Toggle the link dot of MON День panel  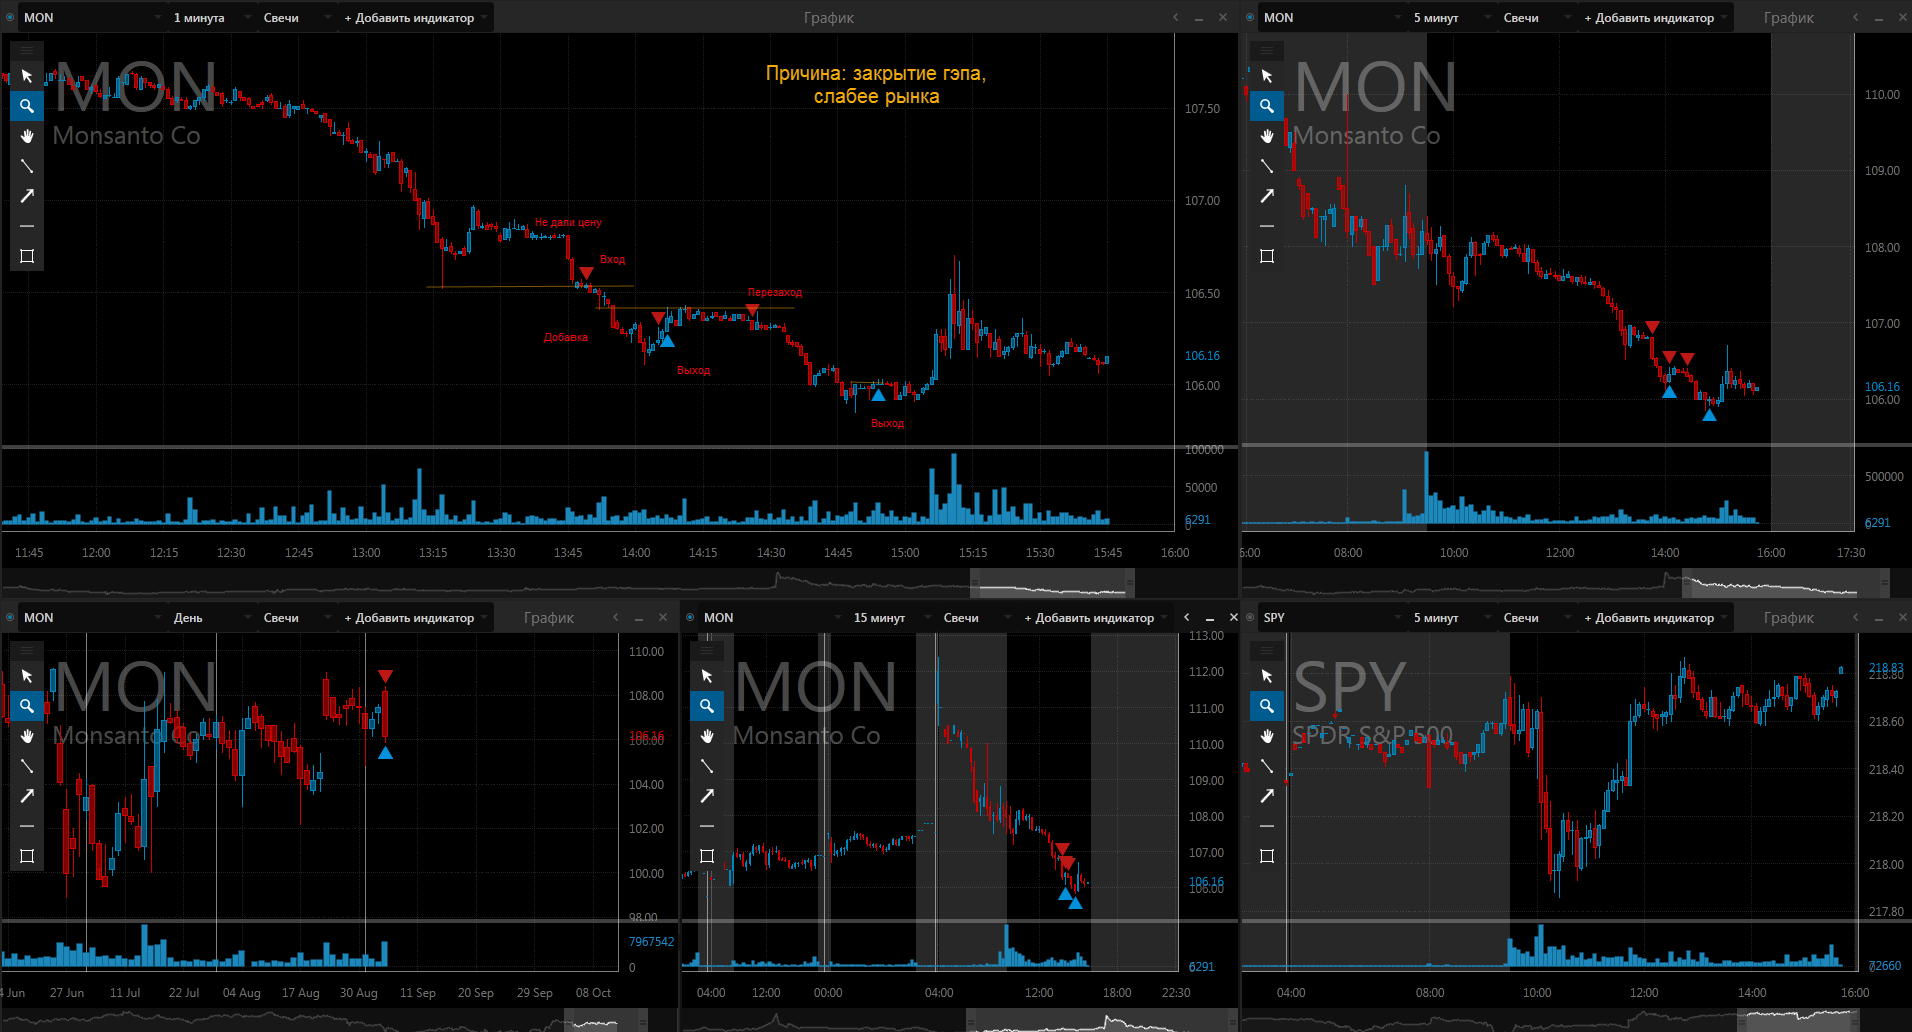[10, 617]
